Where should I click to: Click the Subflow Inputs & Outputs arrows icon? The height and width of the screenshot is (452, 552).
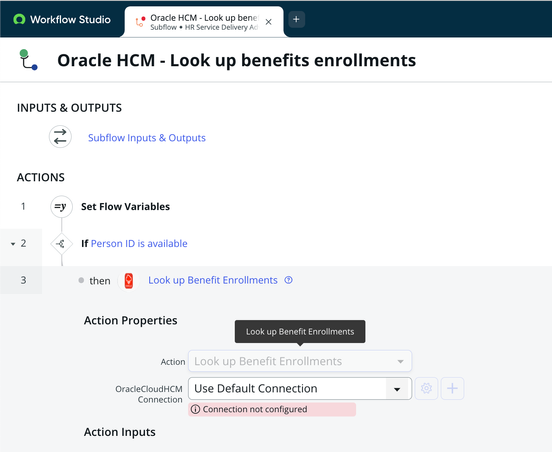tap(60, 137)
